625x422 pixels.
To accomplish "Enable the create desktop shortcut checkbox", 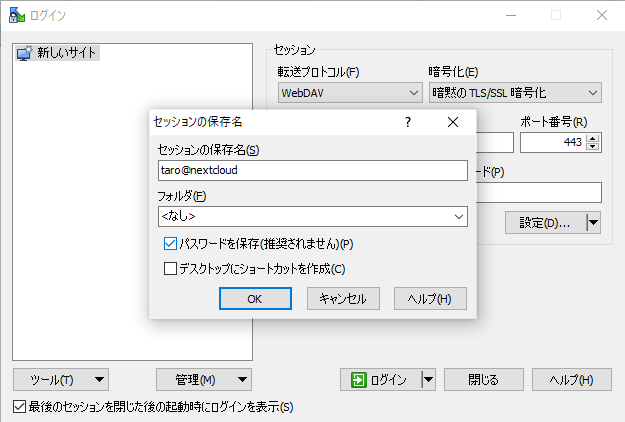I will click(170, 268).
